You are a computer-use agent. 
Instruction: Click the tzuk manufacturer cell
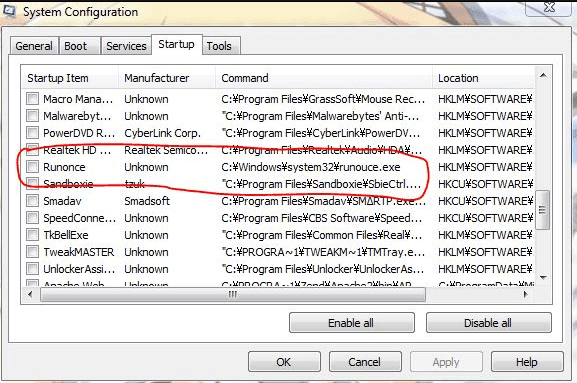134,184
